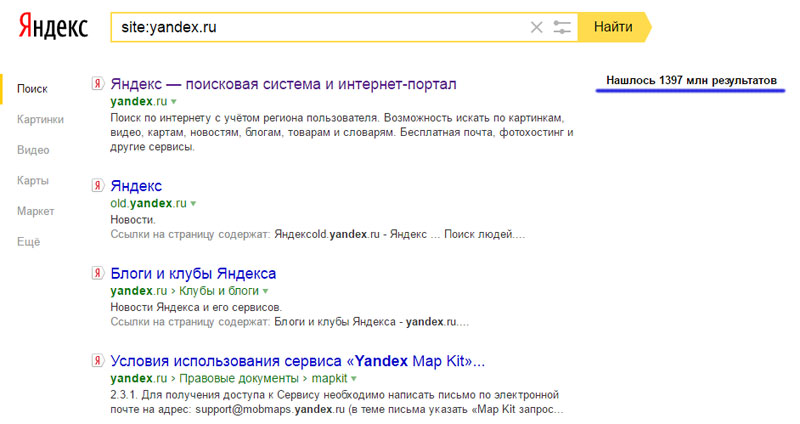Viewport: 800px width, 424px height.
Task: Click snippet text starting Поиск по интернету с учётом
Action: (342, 132)
